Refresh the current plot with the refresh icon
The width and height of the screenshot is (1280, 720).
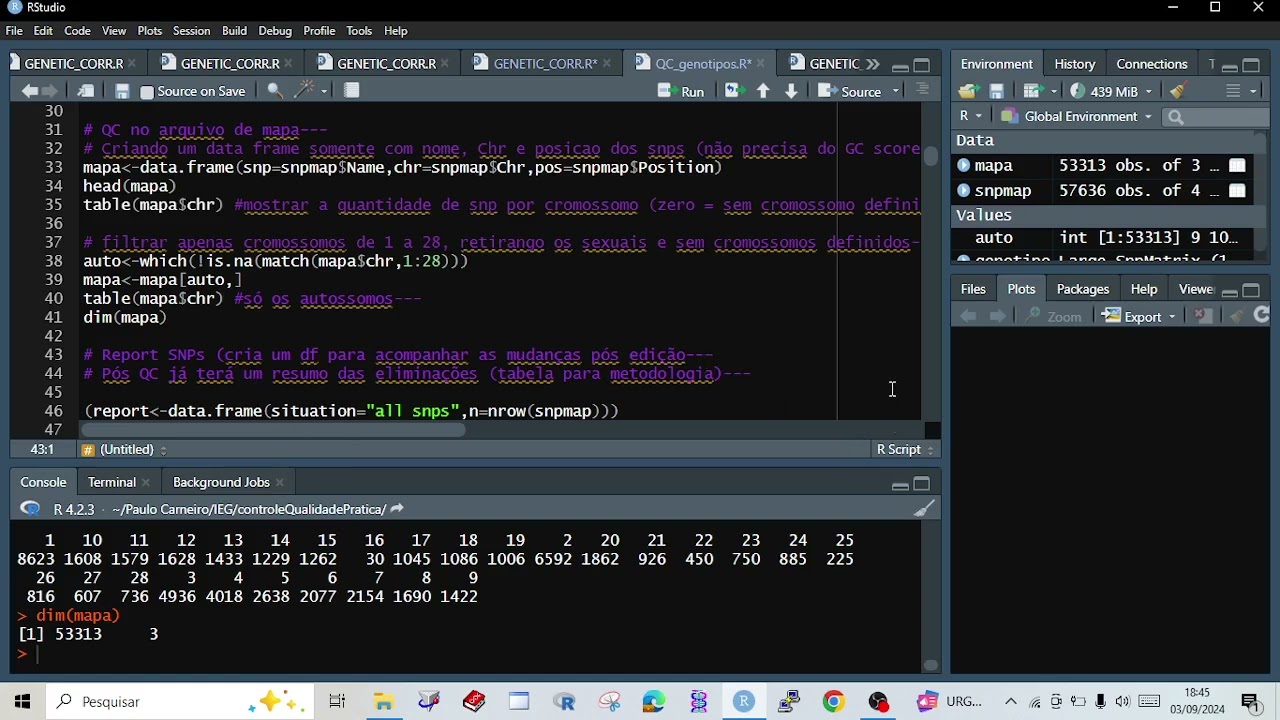1262,315
